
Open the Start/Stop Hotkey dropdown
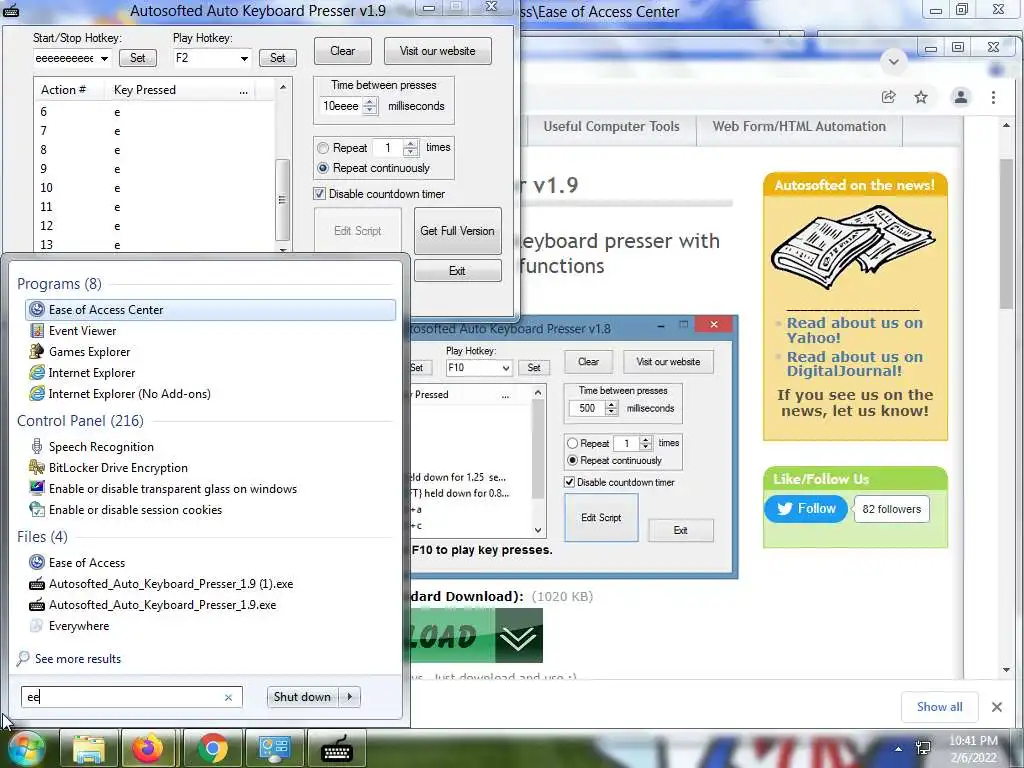click(x=104, y=59)
